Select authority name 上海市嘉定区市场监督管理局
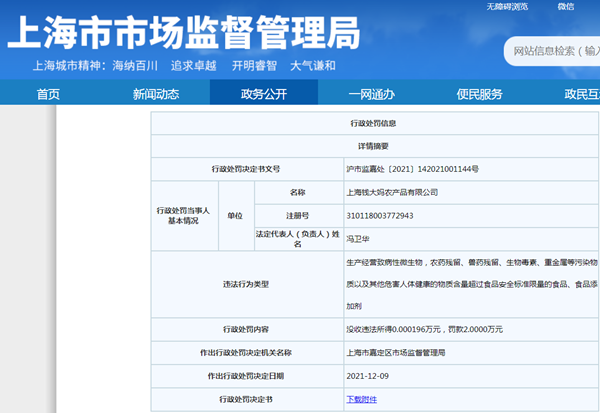The image size is (600, 413). [396, 353]
